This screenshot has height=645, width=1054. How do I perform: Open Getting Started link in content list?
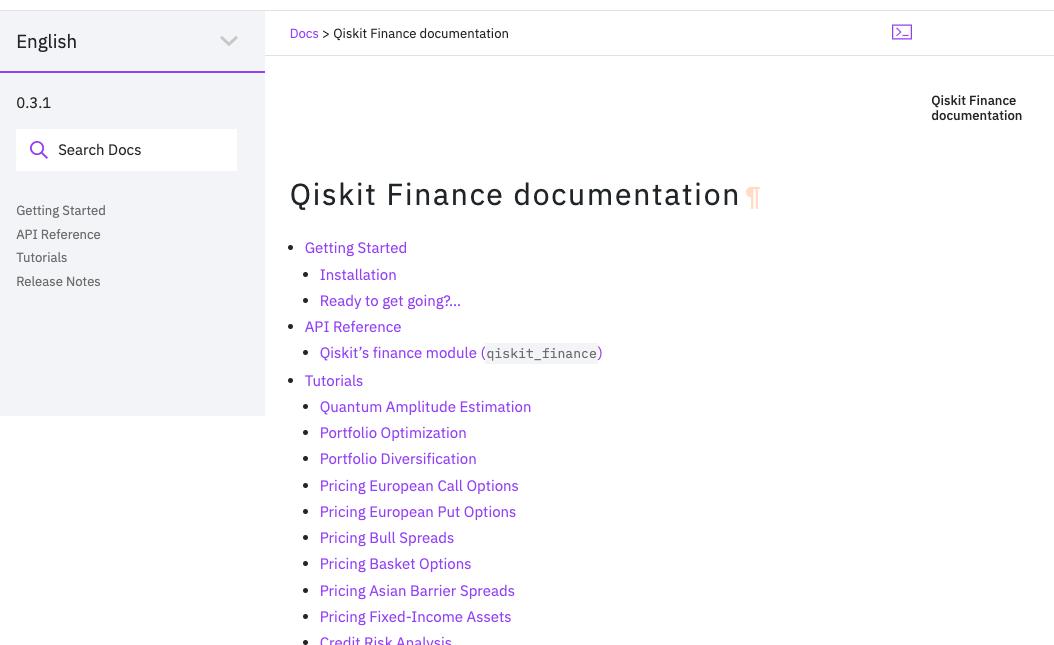point(356,248)
